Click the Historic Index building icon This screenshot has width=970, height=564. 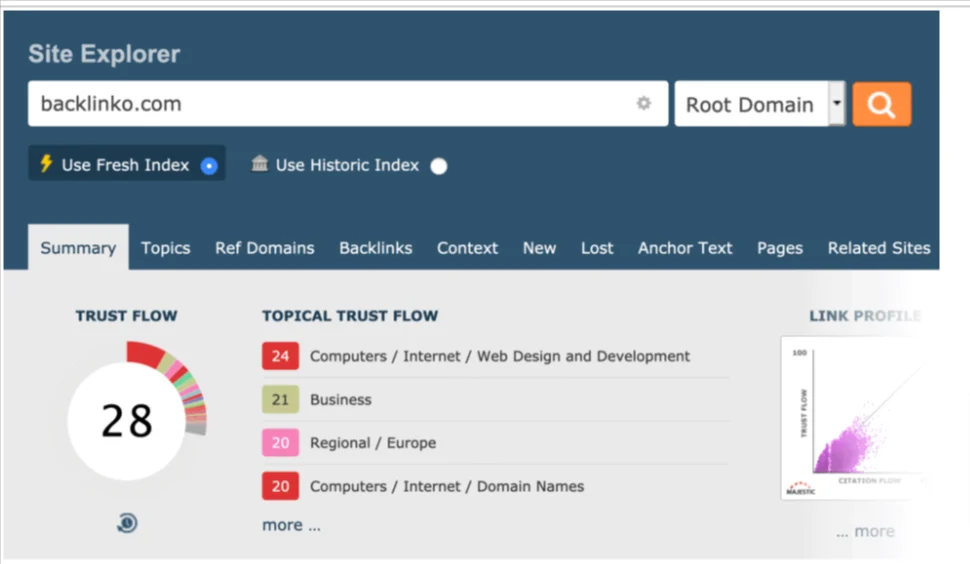pos(260,163)
